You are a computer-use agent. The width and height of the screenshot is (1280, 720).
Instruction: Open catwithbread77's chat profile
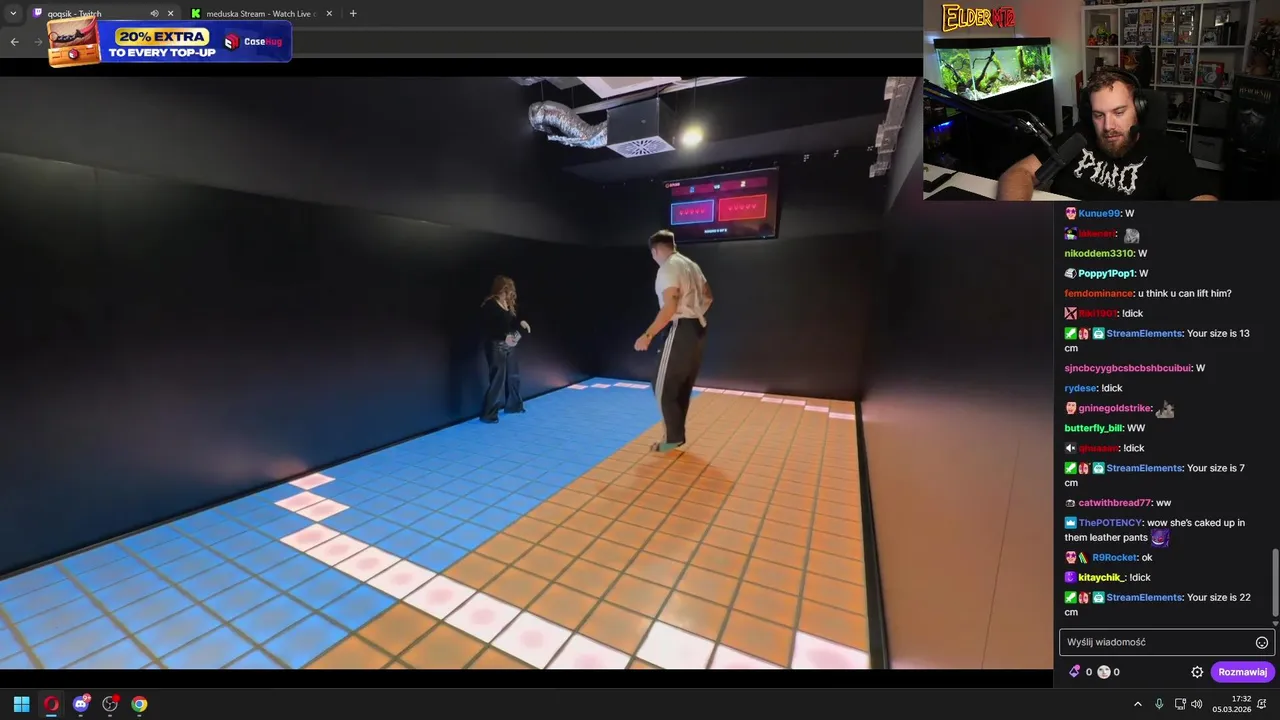tap(1114, 503)
